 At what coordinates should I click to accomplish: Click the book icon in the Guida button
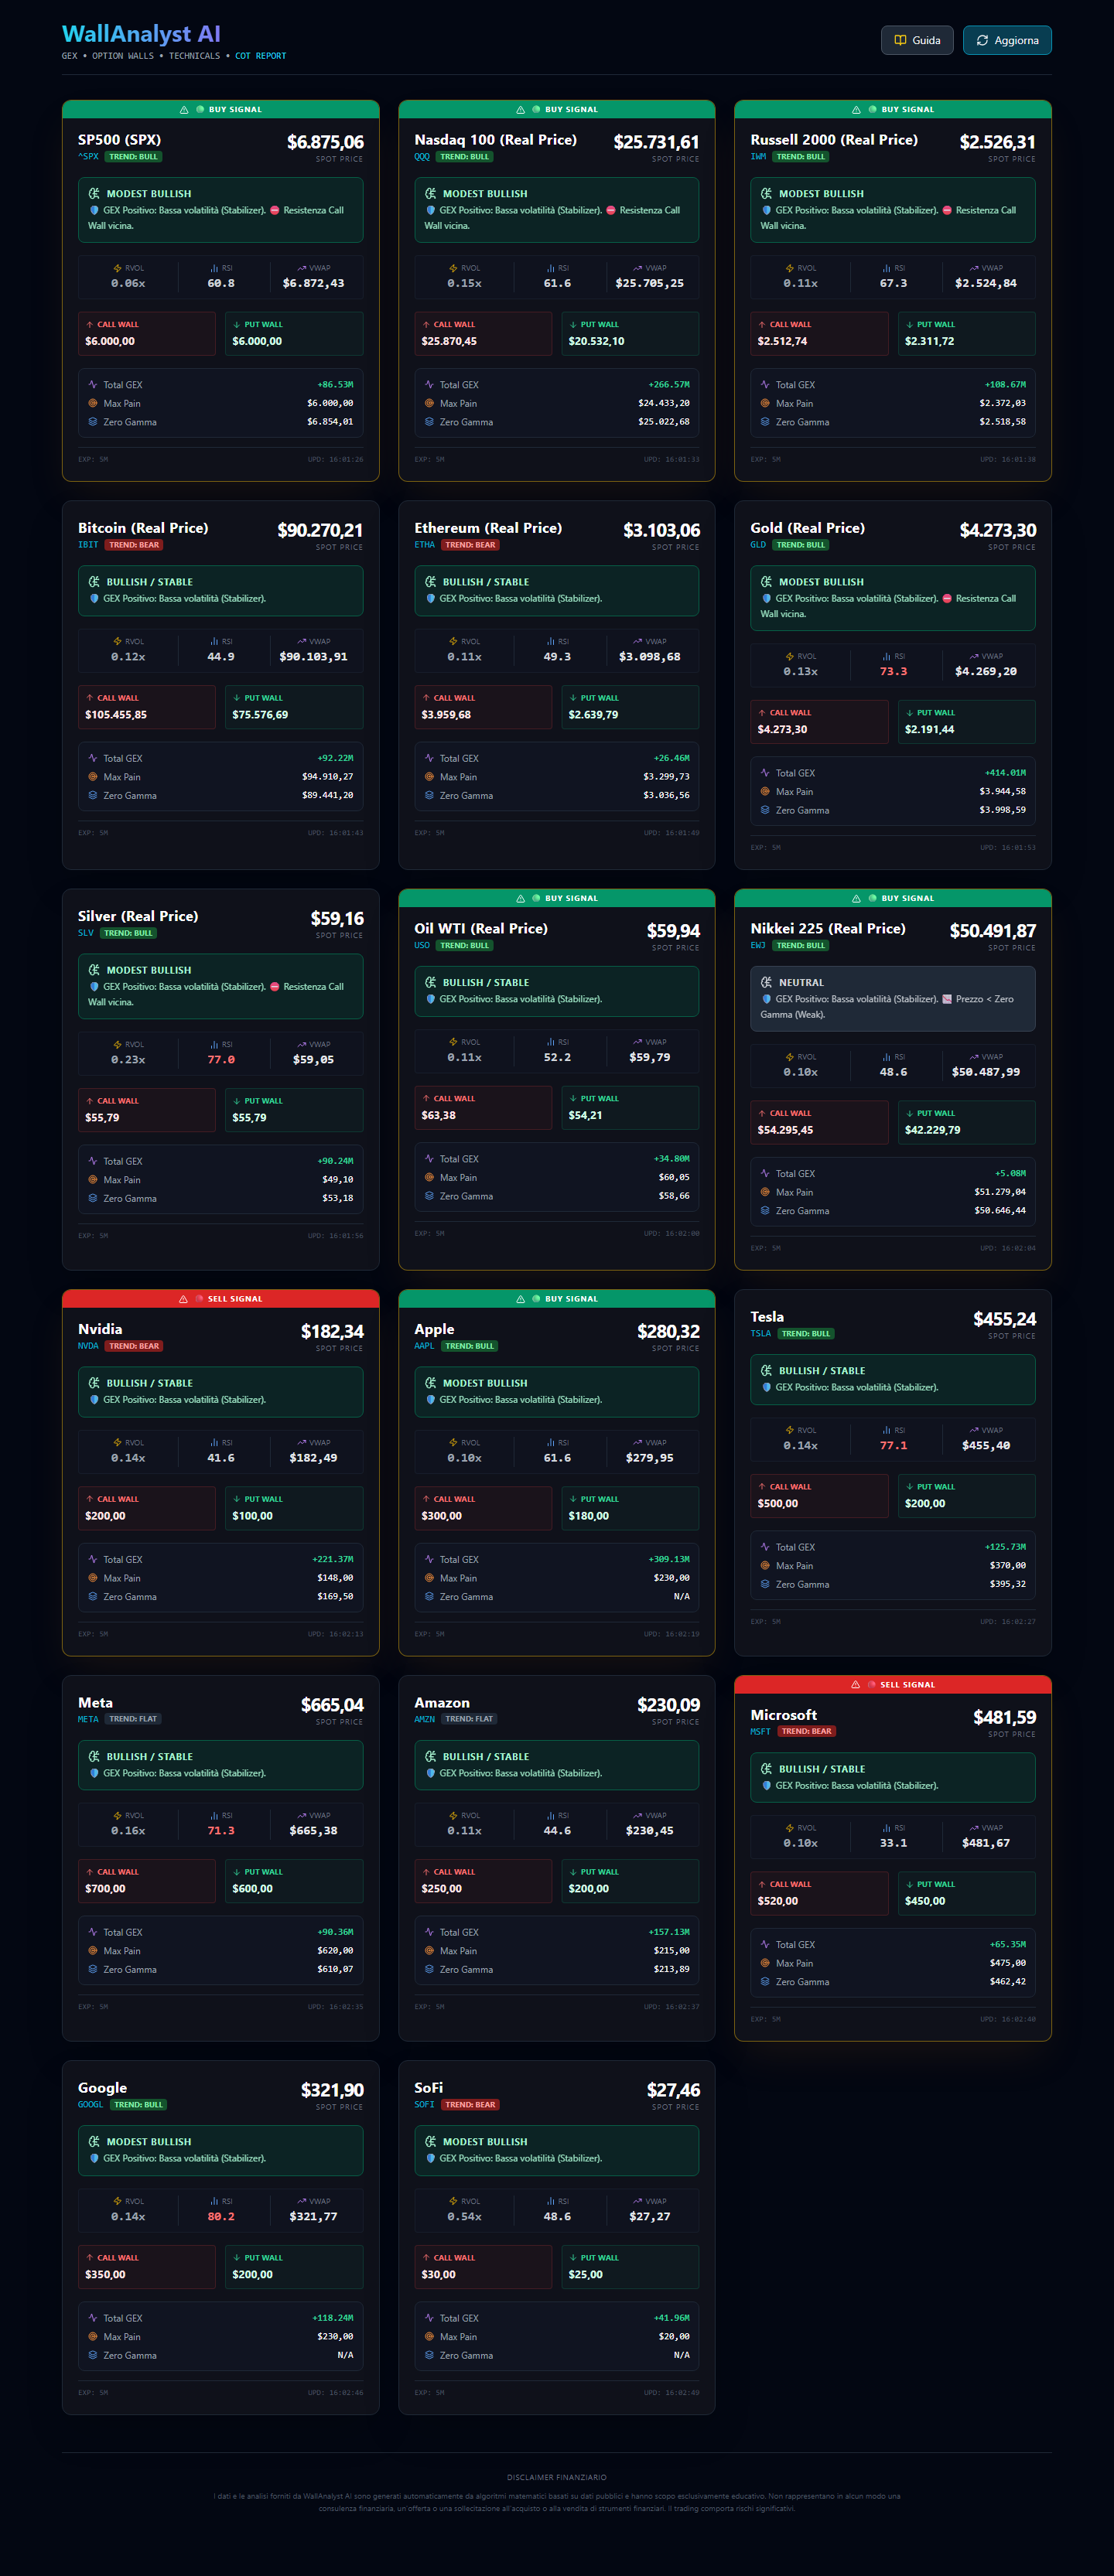(900, 41)
